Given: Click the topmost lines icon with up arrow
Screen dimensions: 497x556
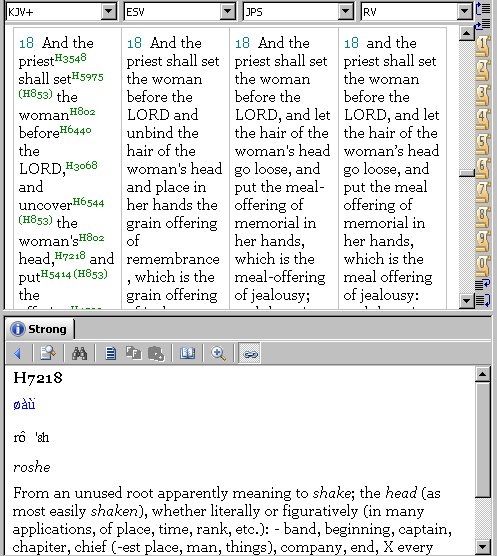Looking at the screenshot, I should coord(483,9).
